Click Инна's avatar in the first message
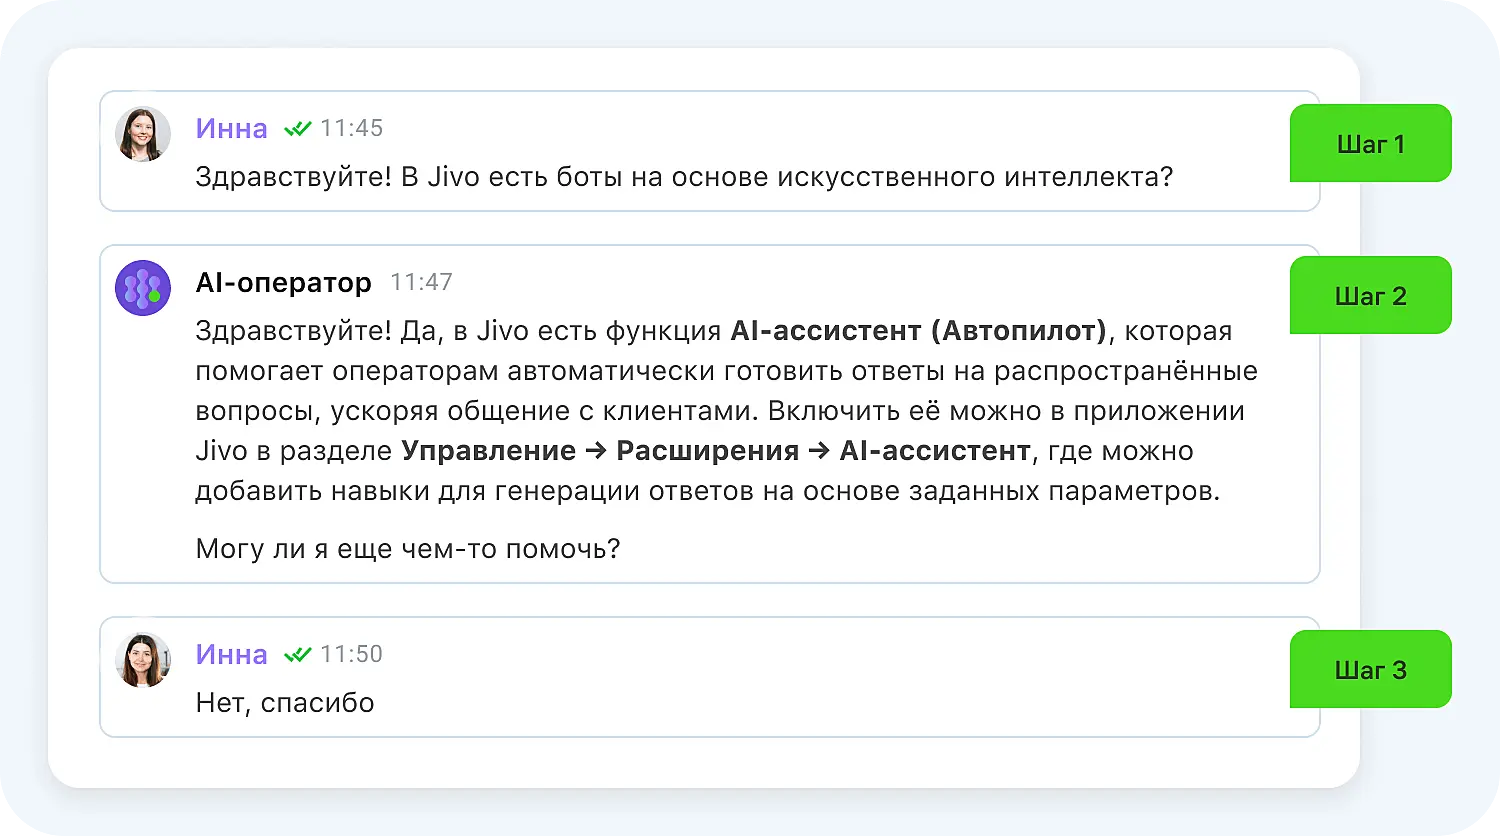Image resolution: width=1500 pixels, height=836 pixels. point(143,134)
